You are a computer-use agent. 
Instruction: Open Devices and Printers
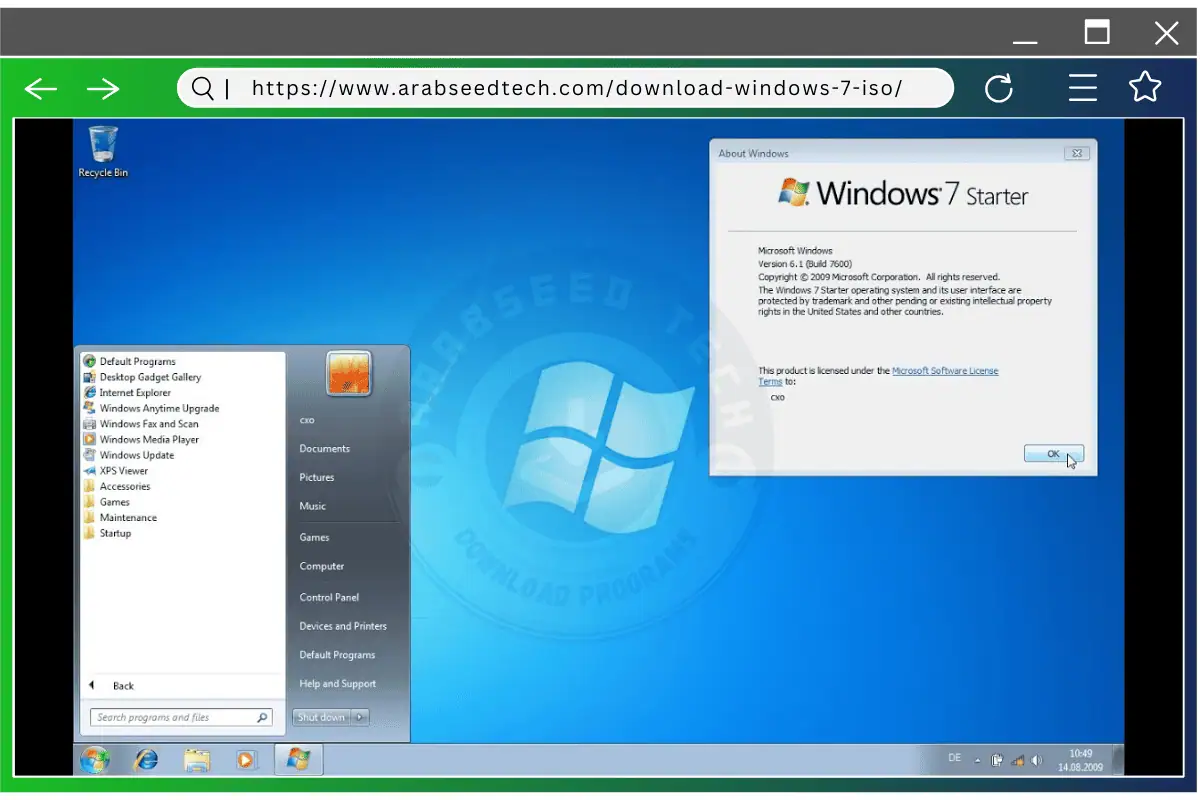pyautogui.click(x=343, y=626)
